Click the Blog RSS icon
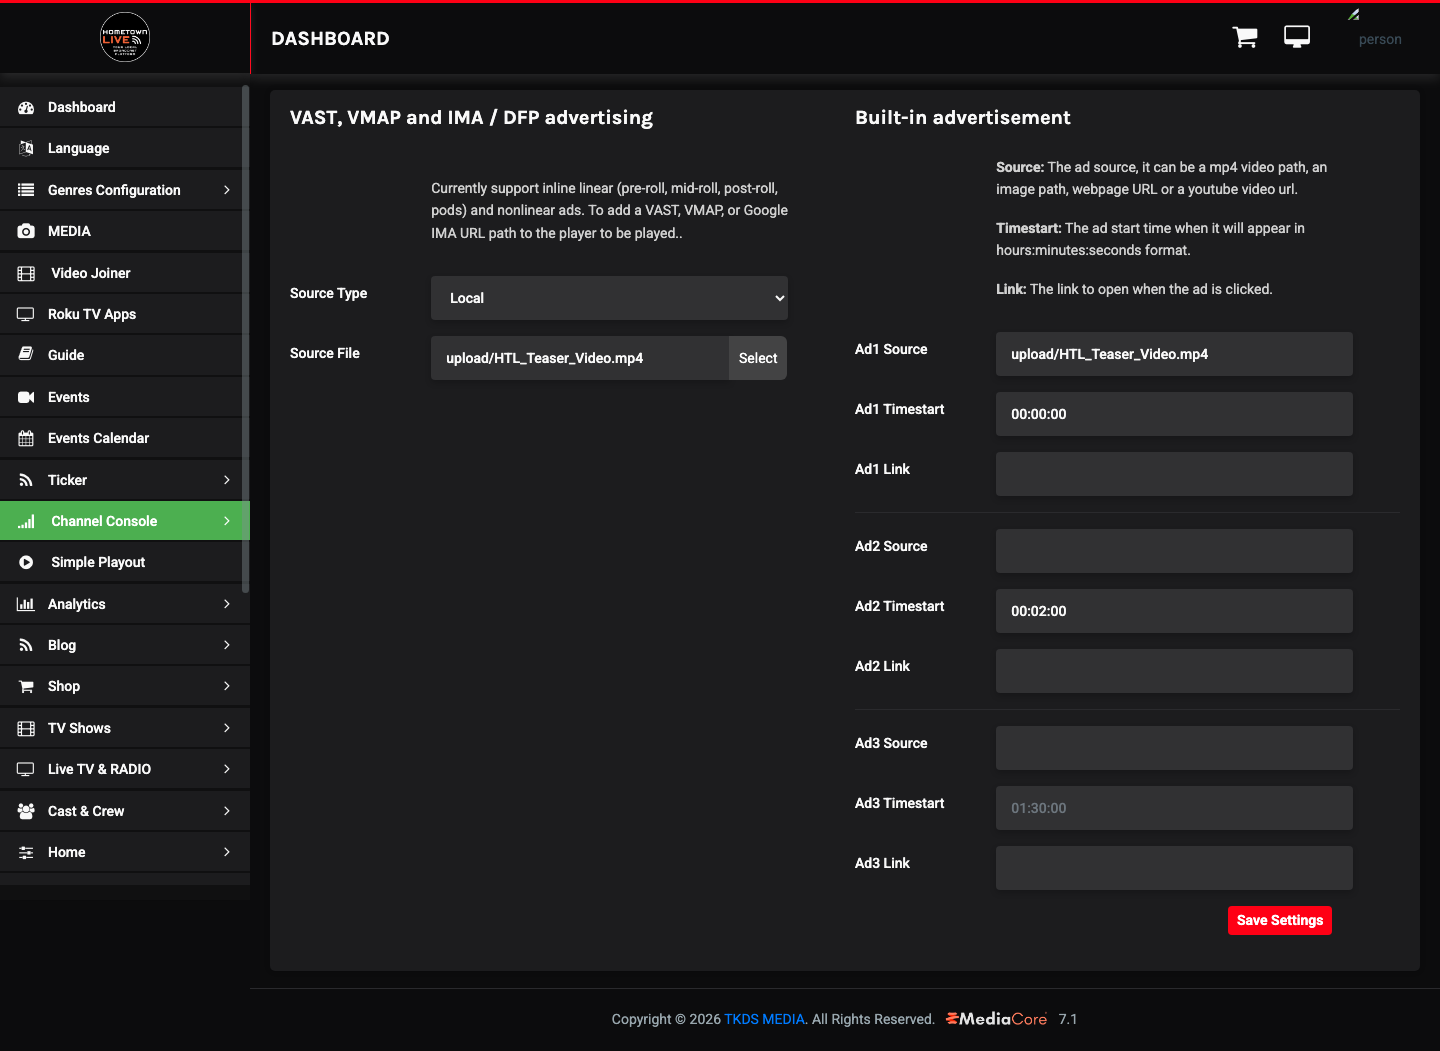The width and height of the screenshot is (1440, 1051). click(x=26, y=645)
